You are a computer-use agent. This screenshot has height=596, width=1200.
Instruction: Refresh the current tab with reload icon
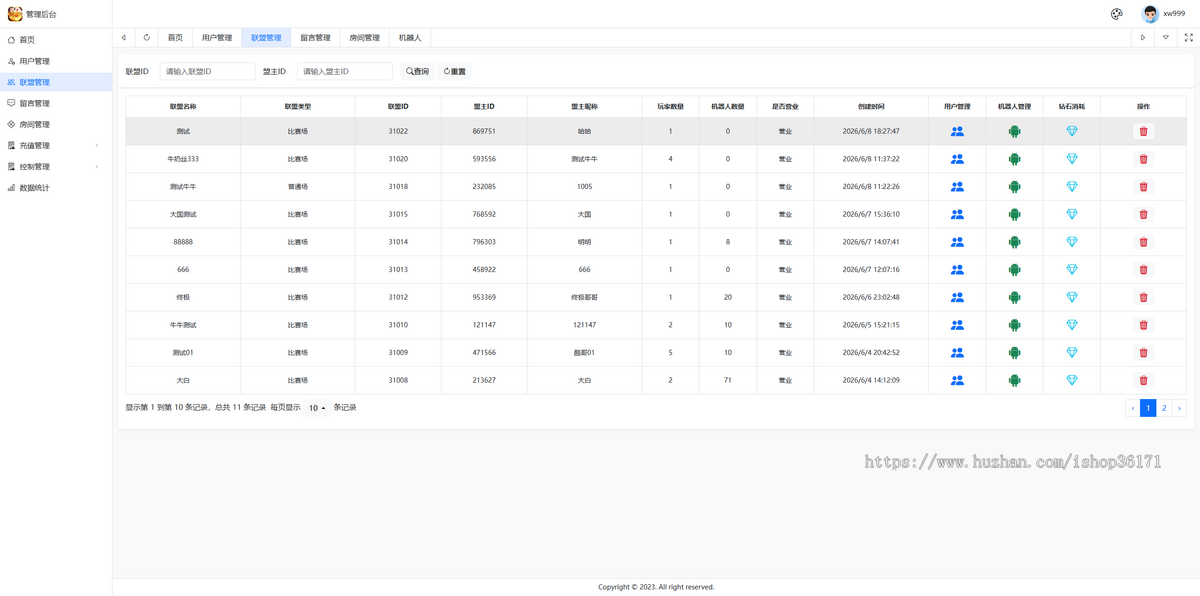pos(147,38)
